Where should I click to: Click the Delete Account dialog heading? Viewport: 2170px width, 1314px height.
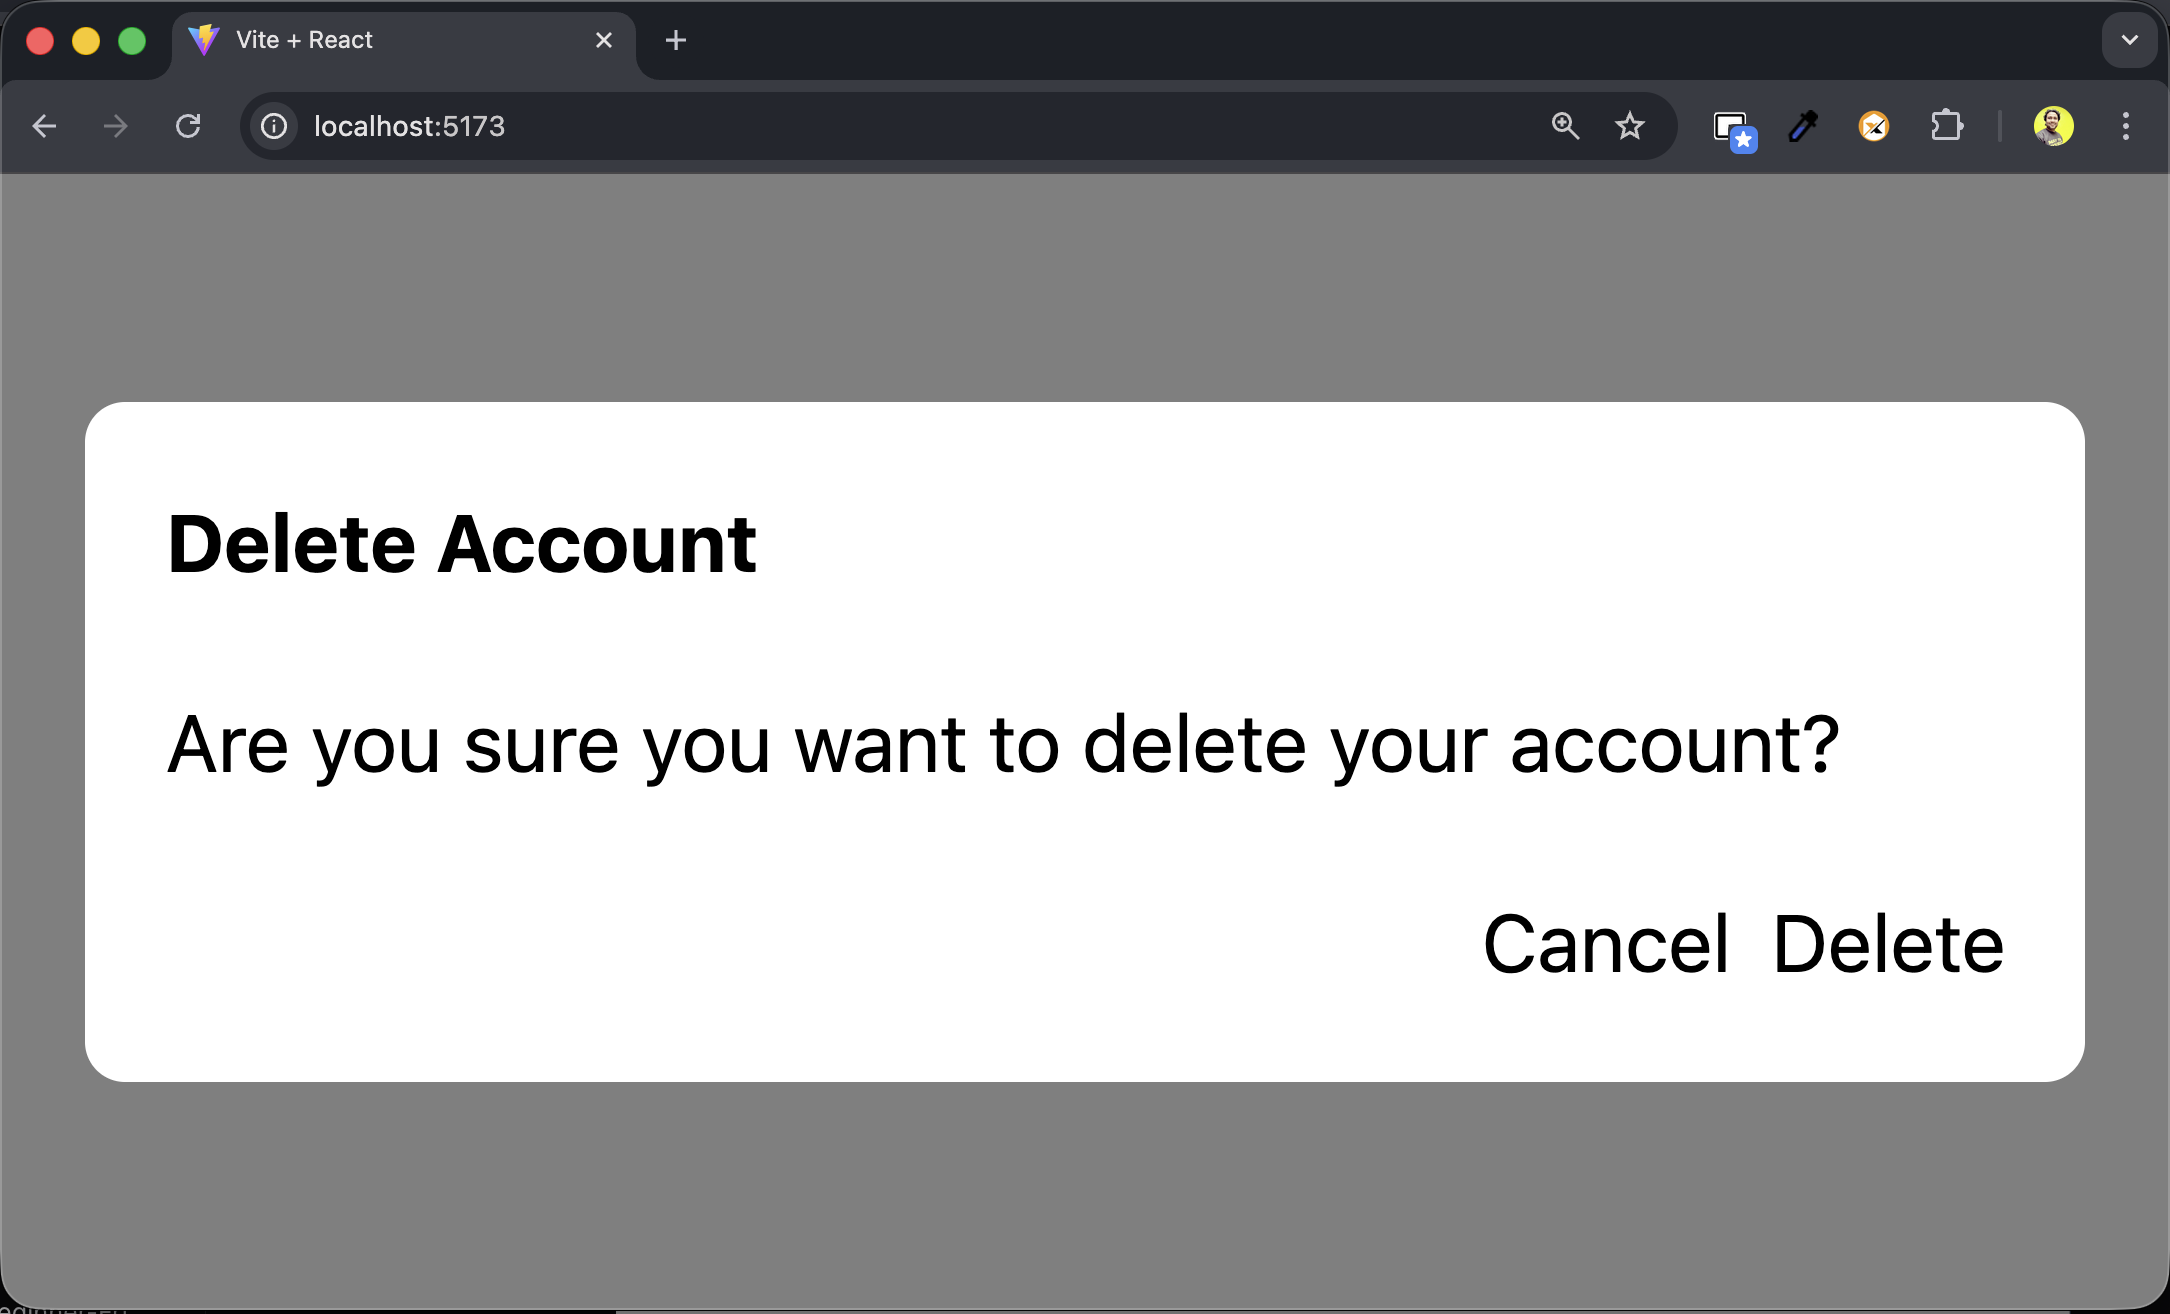[462, 543]
